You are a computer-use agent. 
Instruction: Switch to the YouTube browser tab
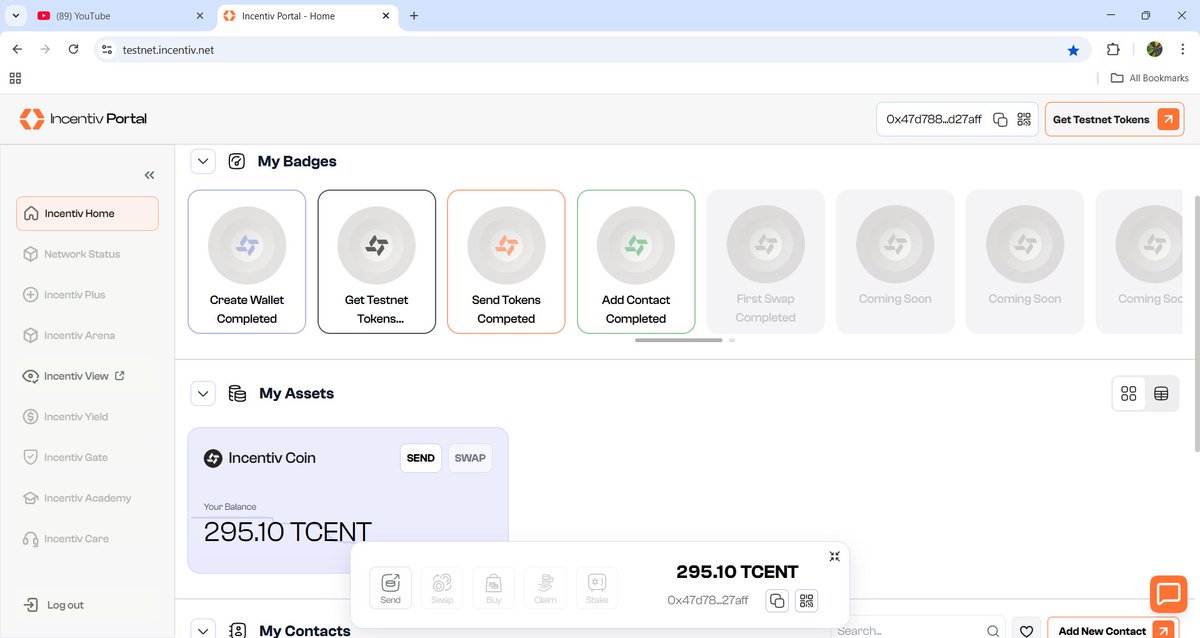click(118, 16)
